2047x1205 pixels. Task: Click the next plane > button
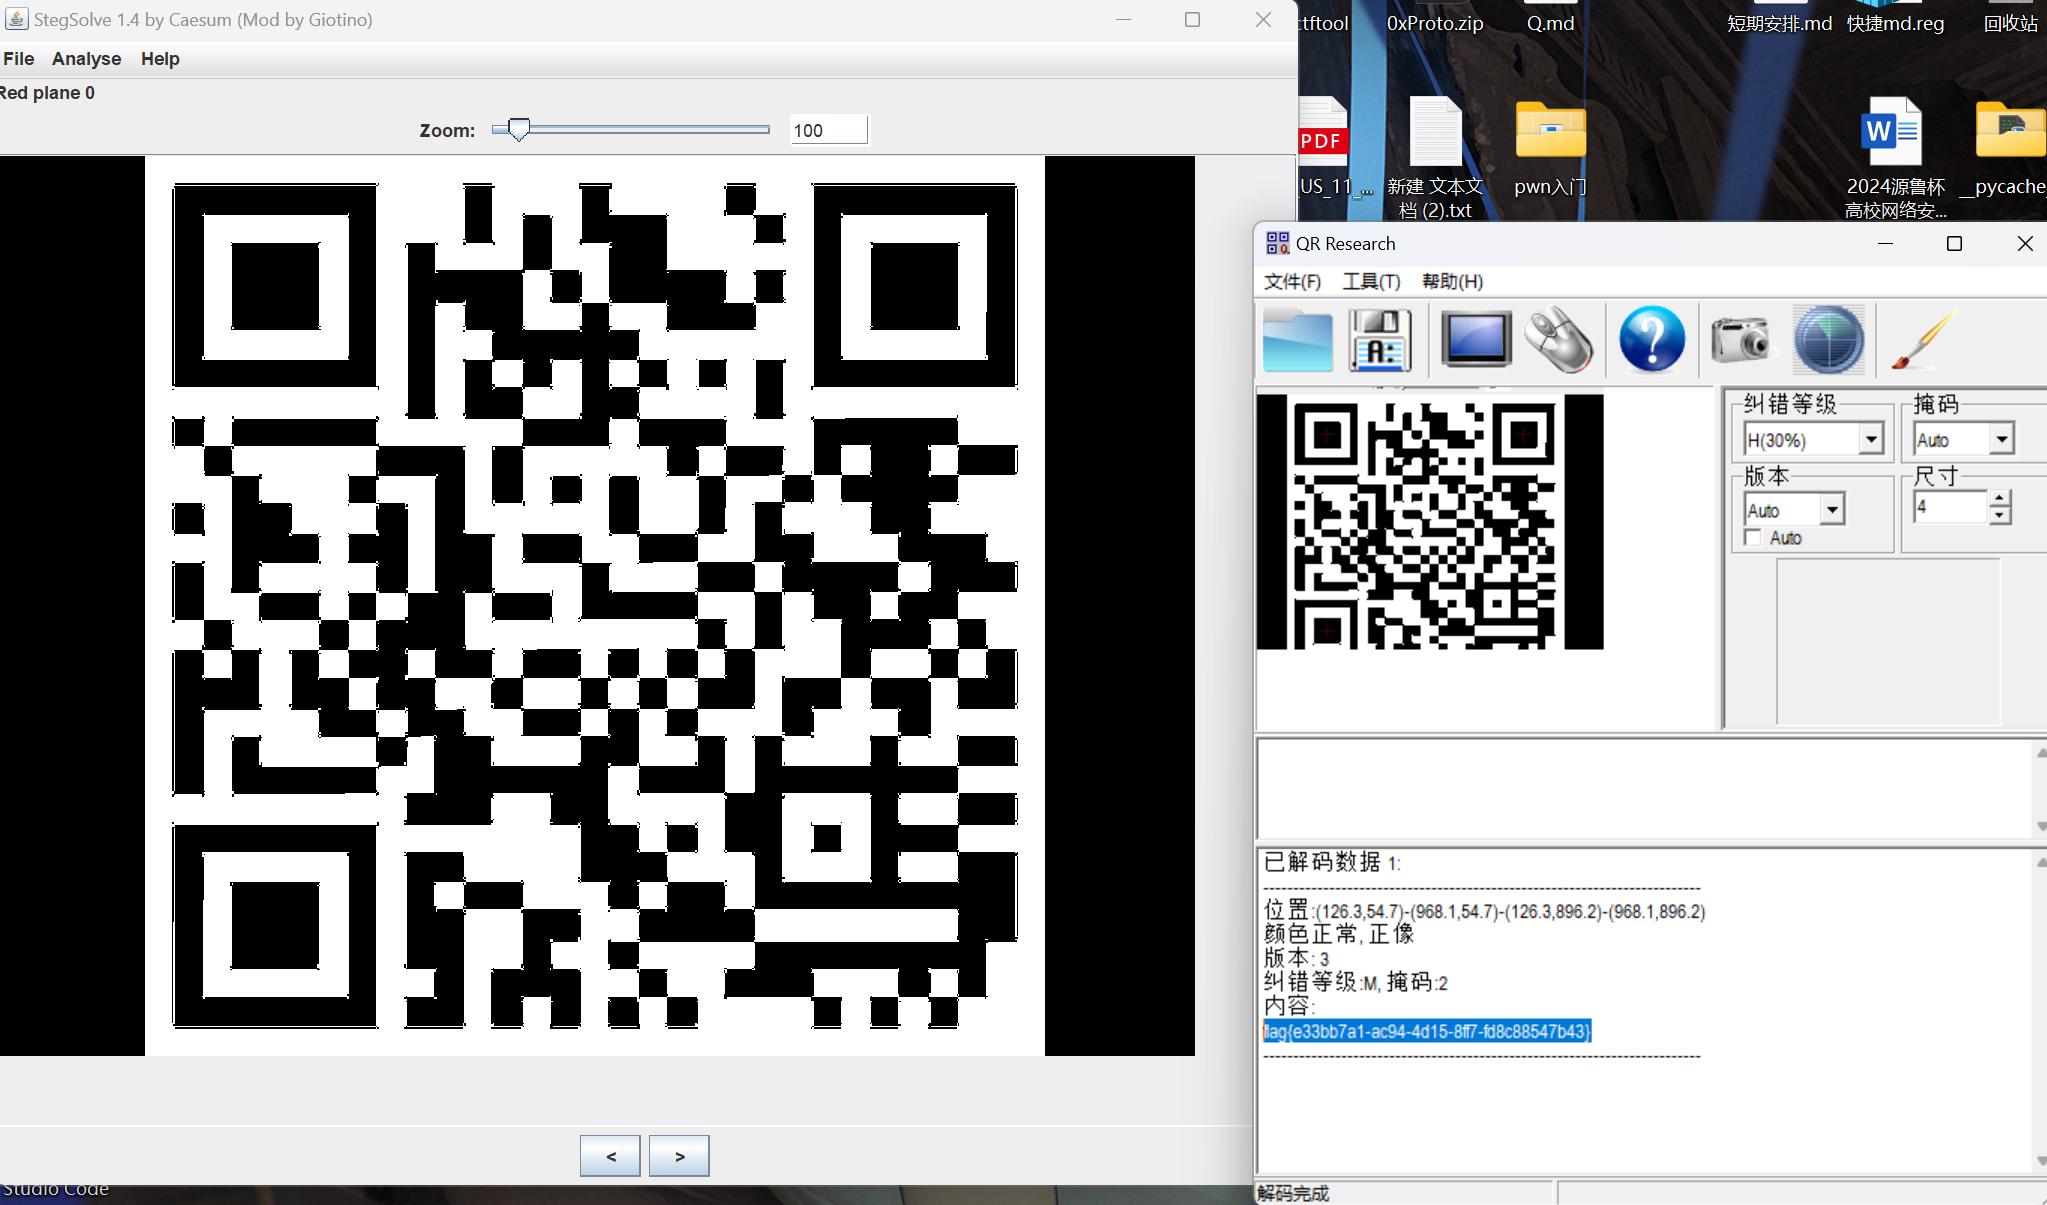pyautogui.click(x=679, y=1156)
